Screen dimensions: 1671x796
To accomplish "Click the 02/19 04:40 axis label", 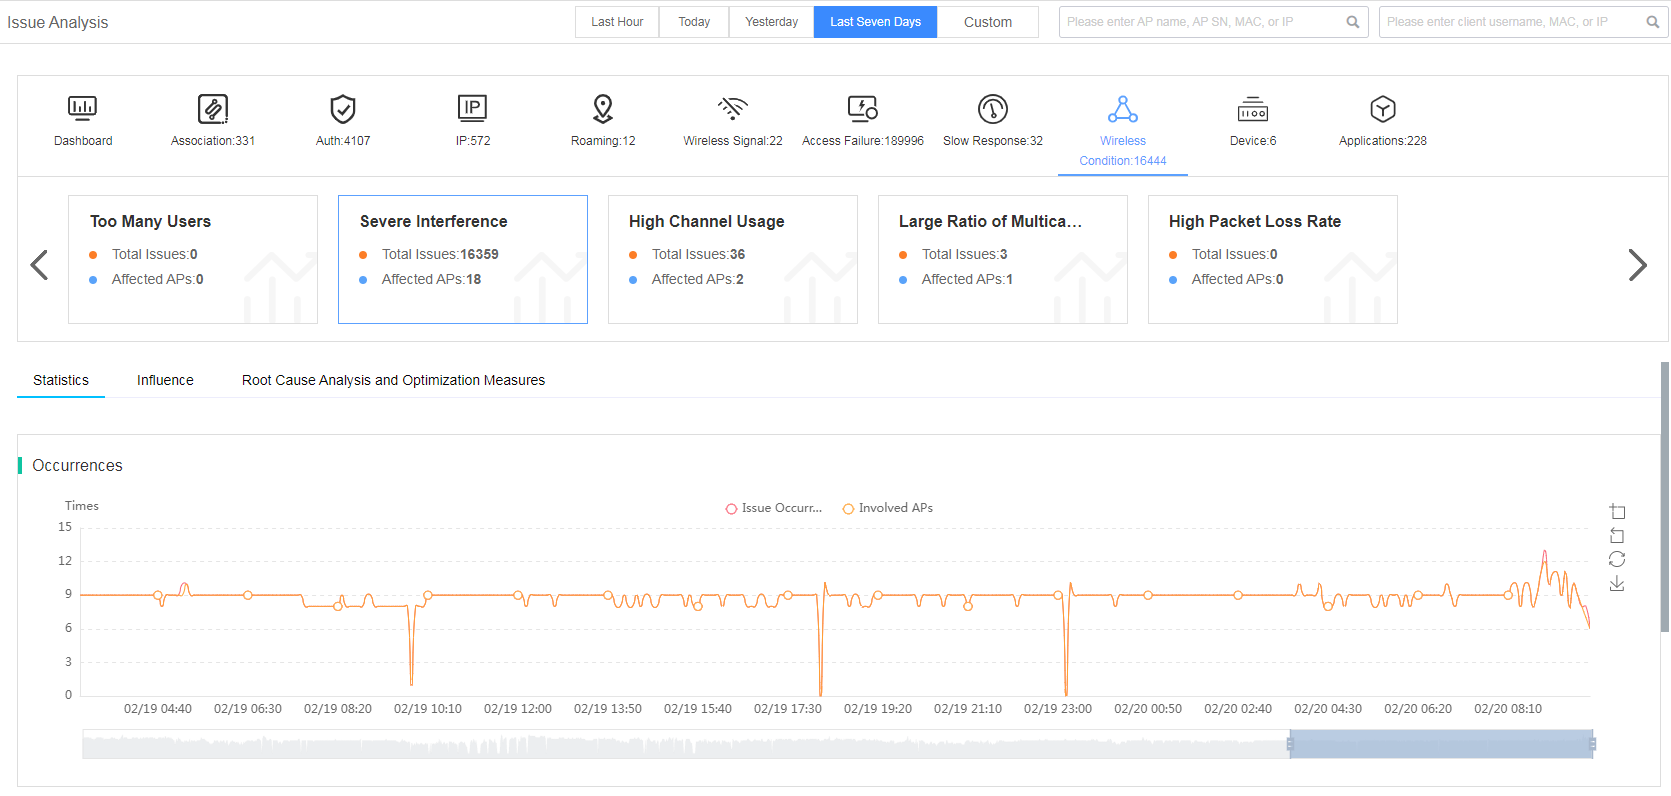I will [158, 708].
